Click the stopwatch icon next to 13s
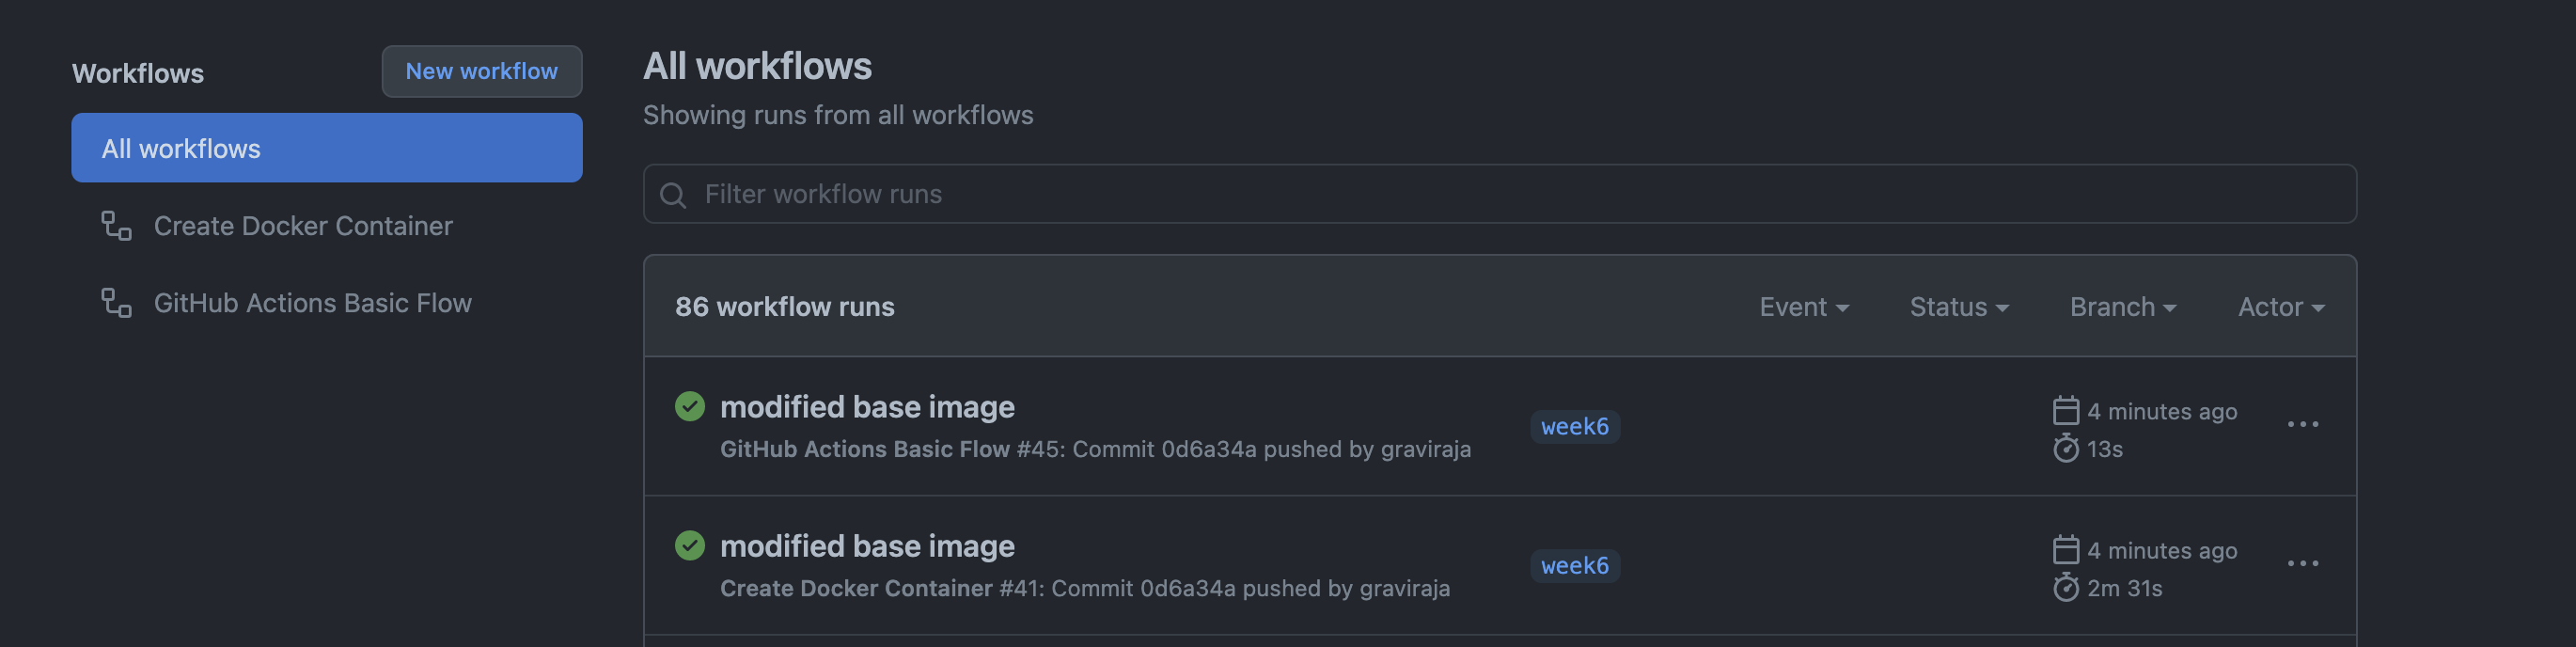Viewport: 2576px width, 647px height. pyautogui.click(x=2065, y=449)
